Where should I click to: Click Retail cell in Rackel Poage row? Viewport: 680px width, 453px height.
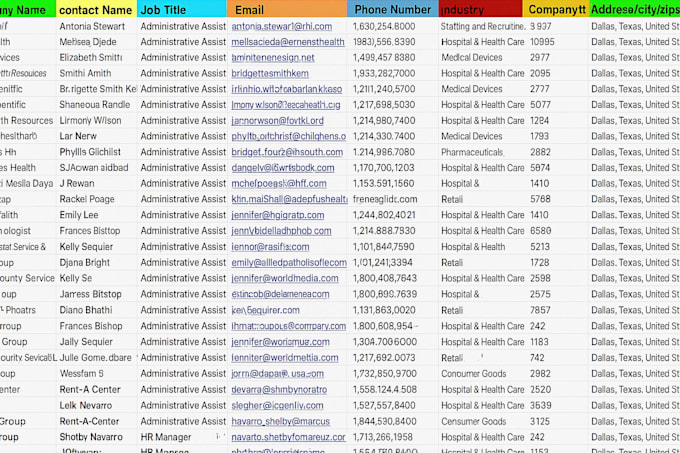coord(452,199)
